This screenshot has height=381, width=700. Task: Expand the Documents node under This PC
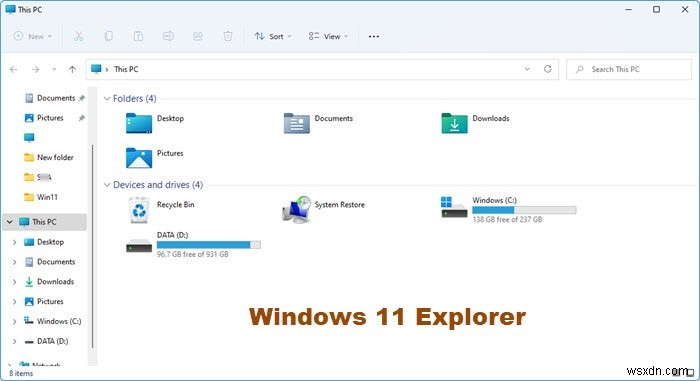[x=14, y=262]
